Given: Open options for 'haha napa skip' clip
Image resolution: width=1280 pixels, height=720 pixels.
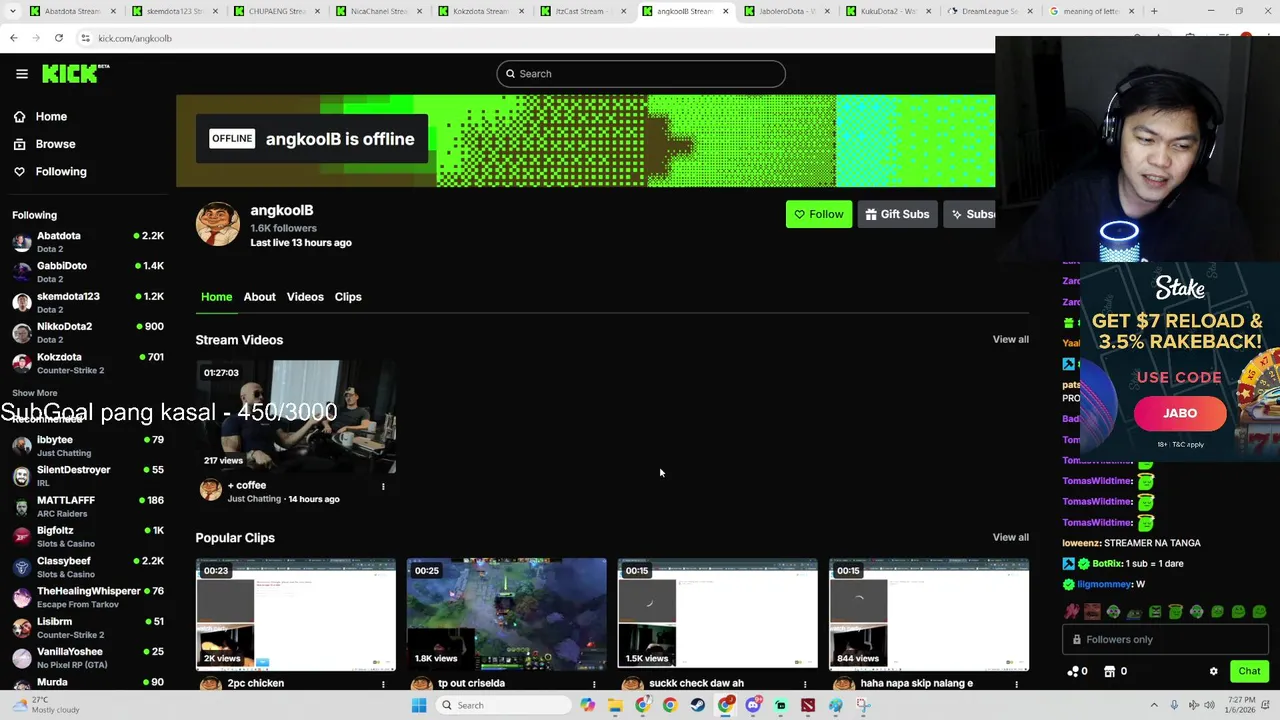Looking at the screenshot, I should 1016,685.
